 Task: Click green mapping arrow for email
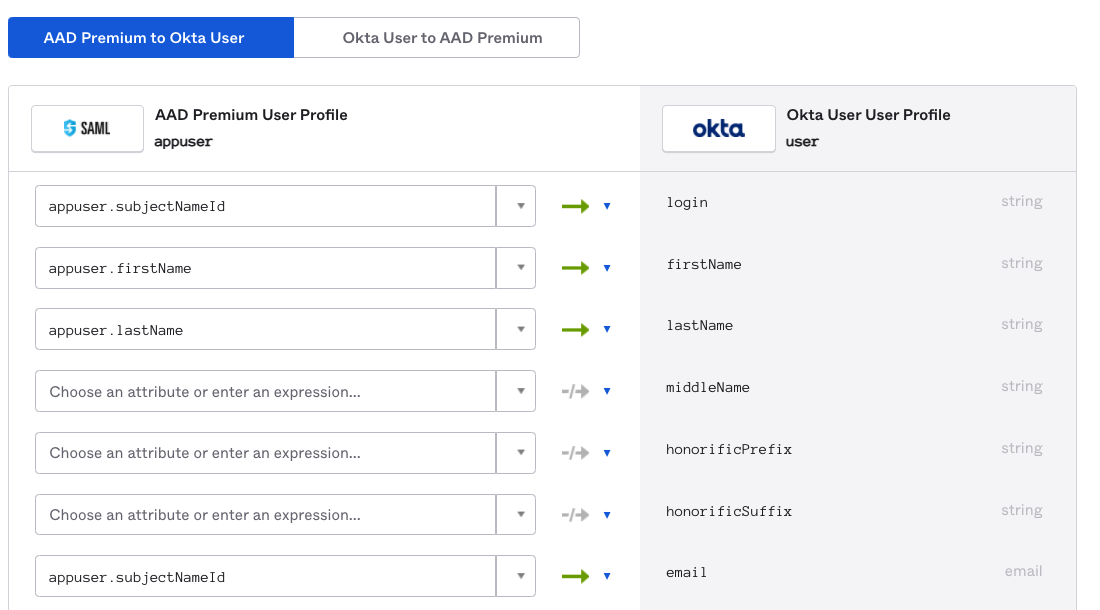(575, 576)
